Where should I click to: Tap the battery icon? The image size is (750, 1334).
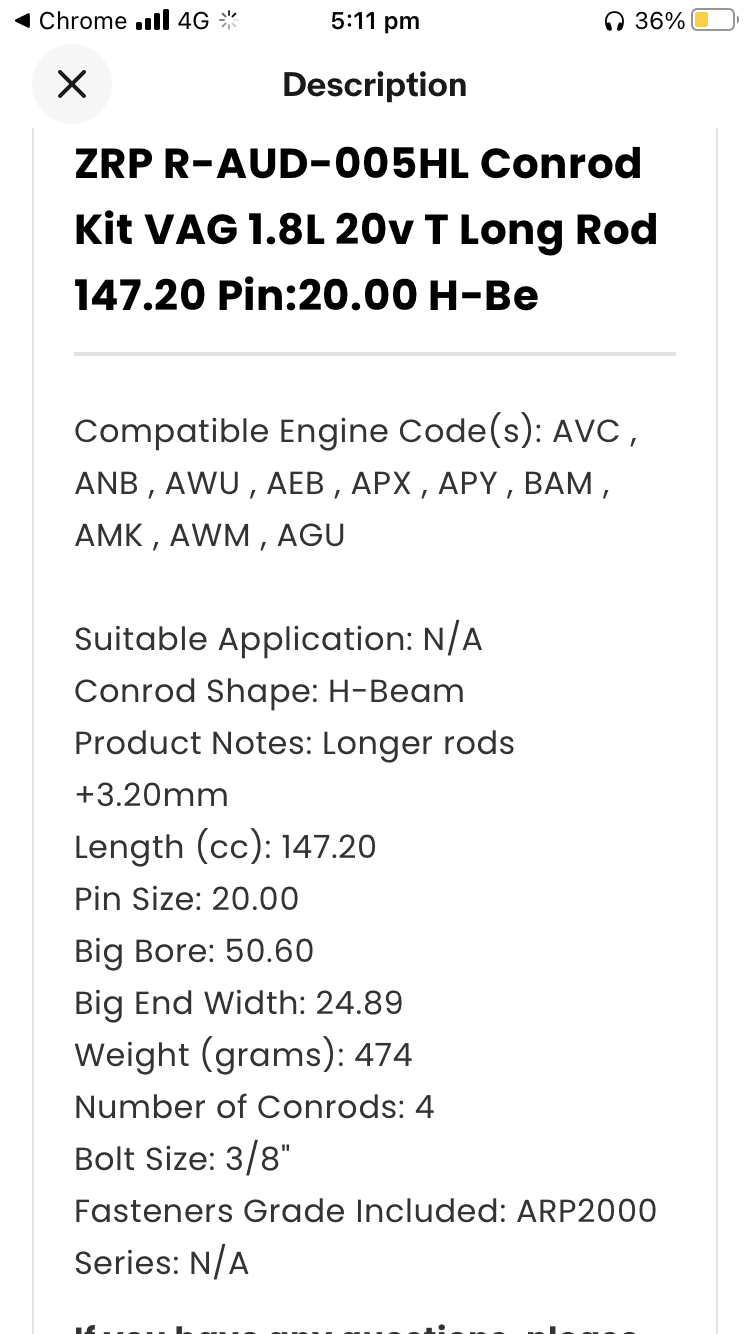point(714,21)
